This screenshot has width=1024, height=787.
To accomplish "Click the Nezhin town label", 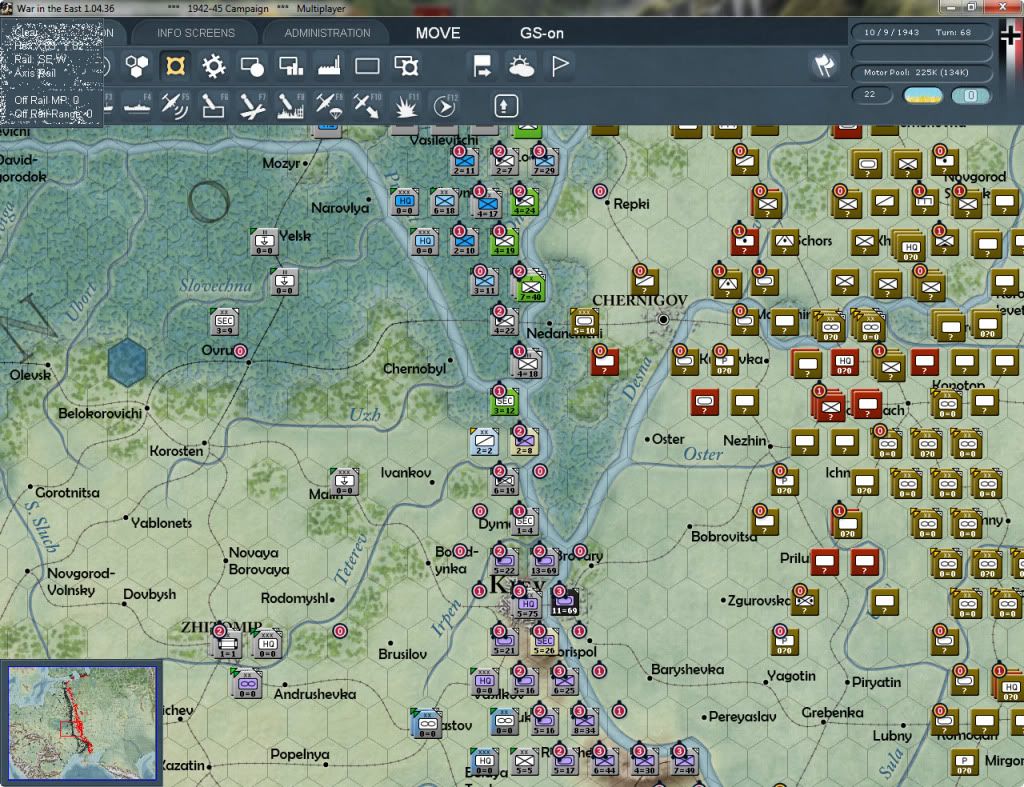I will [x=744, y=441].
